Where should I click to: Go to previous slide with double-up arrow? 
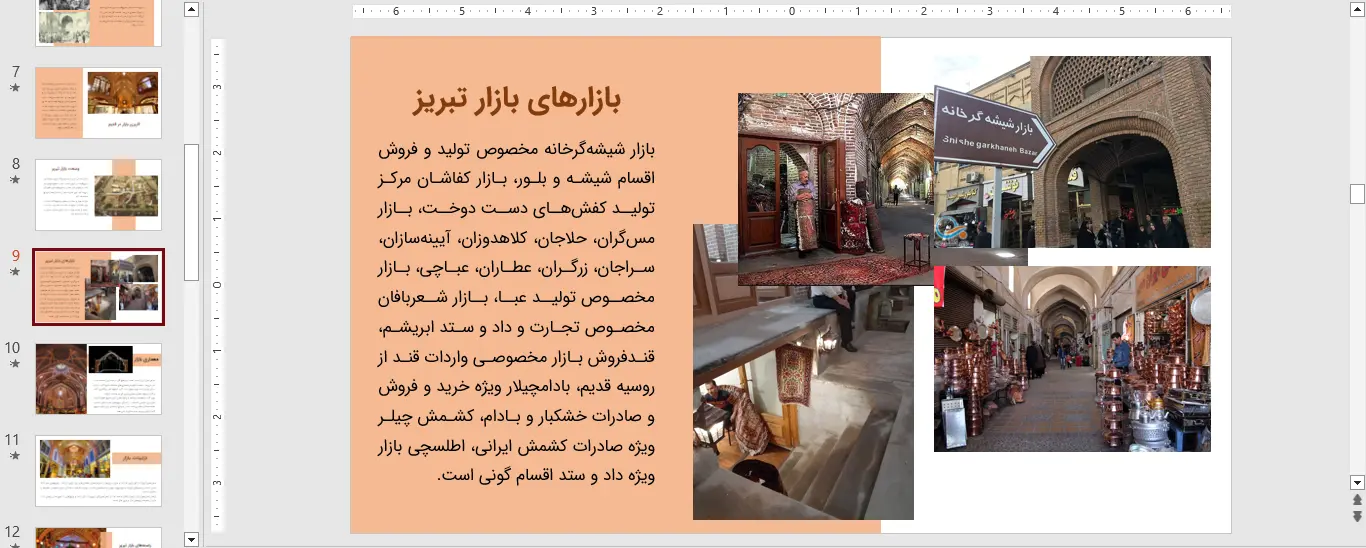click(x=1357, y=499)
